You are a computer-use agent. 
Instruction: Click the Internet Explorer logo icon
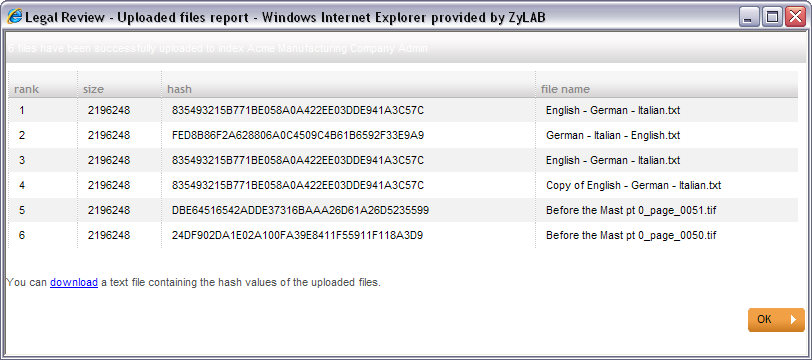tap(14, 17)
